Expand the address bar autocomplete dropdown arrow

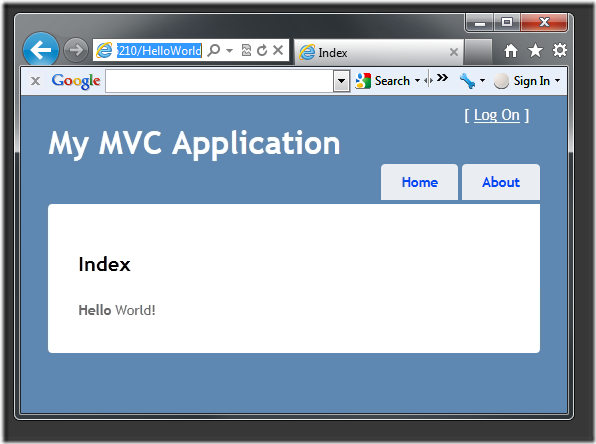point(229,50)
